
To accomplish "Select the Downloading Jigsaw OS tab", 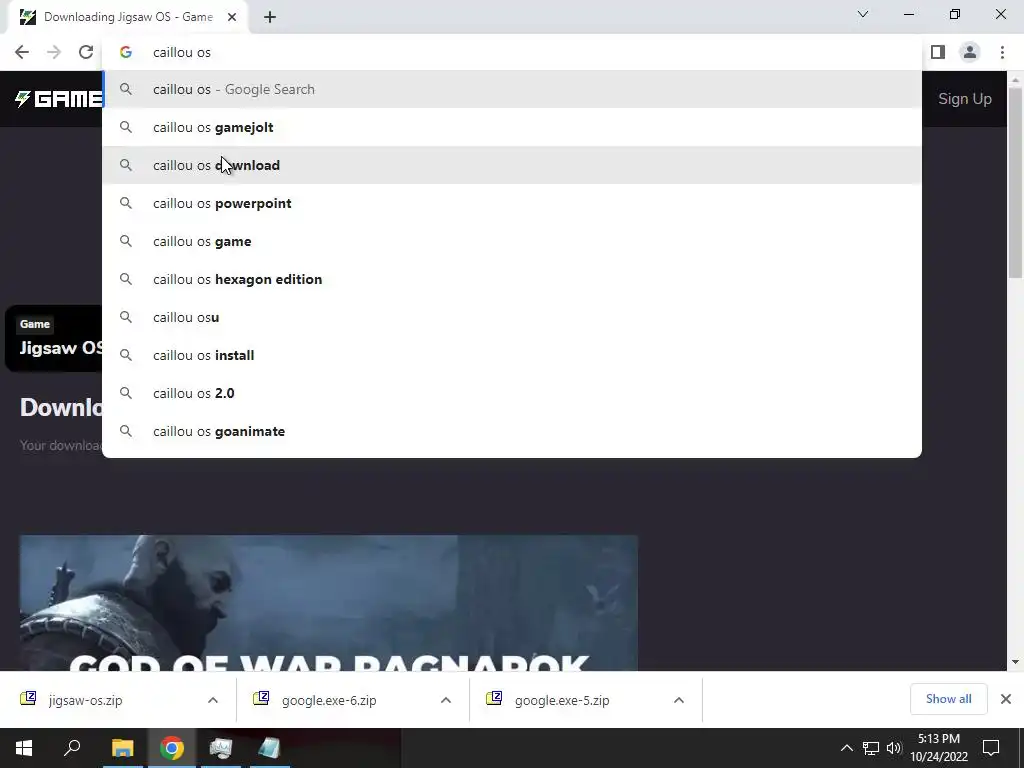I will click(x=128, y=17).
